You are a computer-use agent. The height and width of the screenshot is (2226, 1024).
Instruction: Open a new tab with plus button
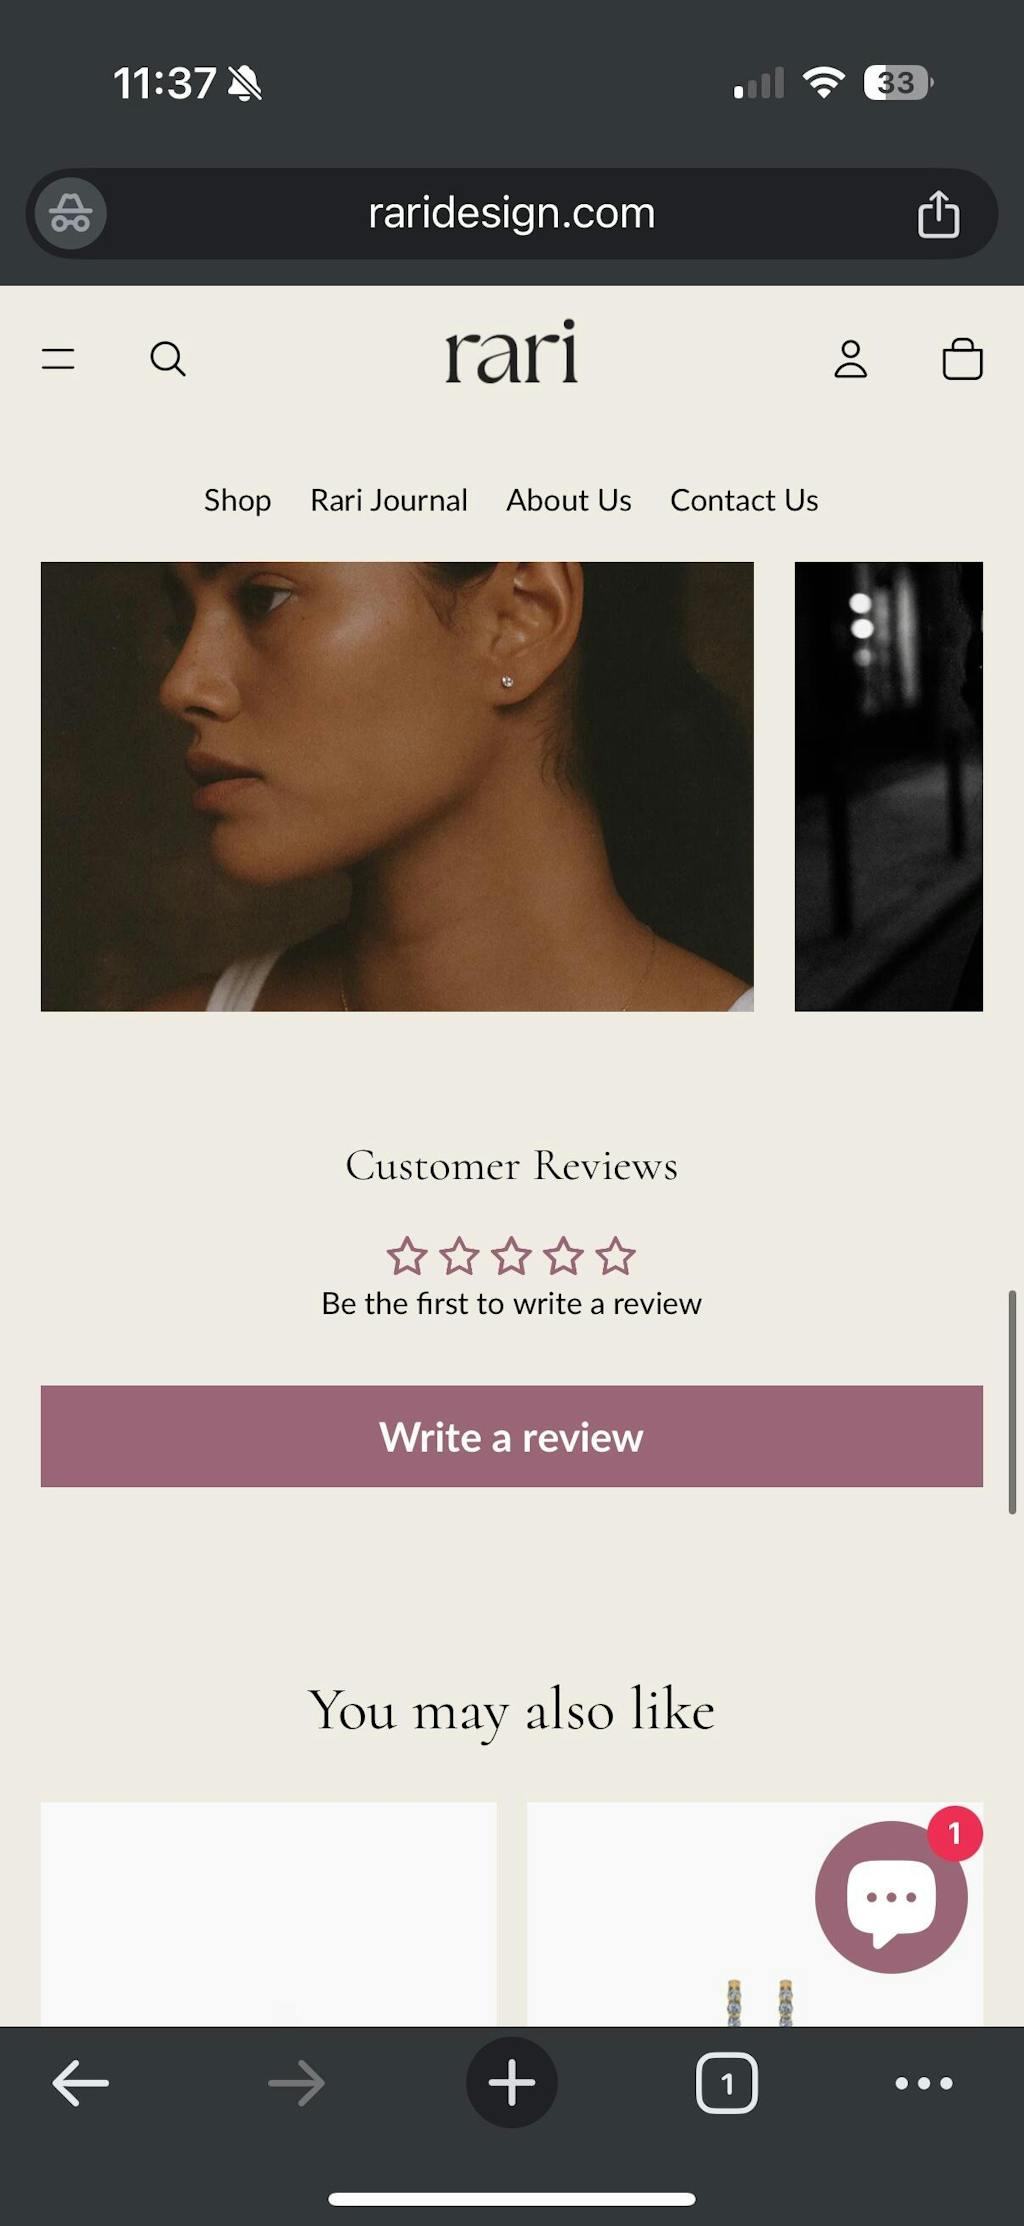click(512, 2083)
